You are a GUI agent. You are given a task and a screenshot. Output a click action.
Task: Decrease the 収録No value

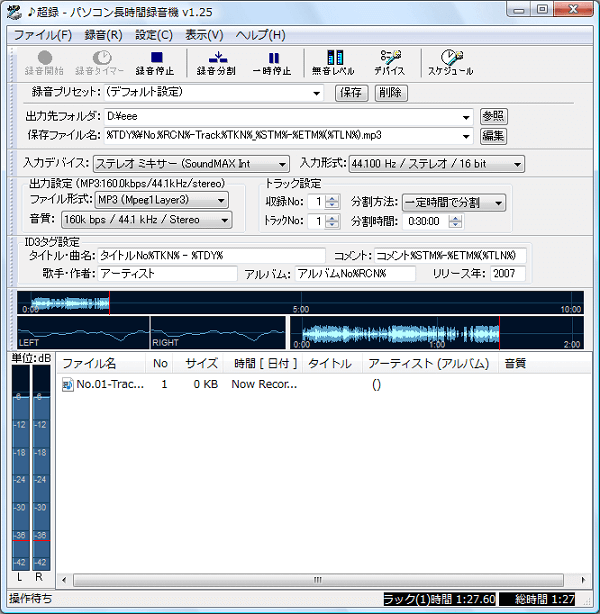(x=332, y=205)
